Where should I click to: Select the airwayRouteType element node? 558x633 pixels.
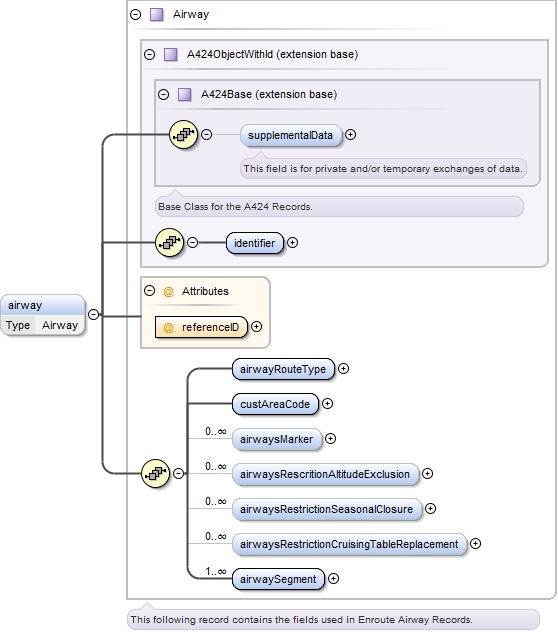[x=283, y=369]
